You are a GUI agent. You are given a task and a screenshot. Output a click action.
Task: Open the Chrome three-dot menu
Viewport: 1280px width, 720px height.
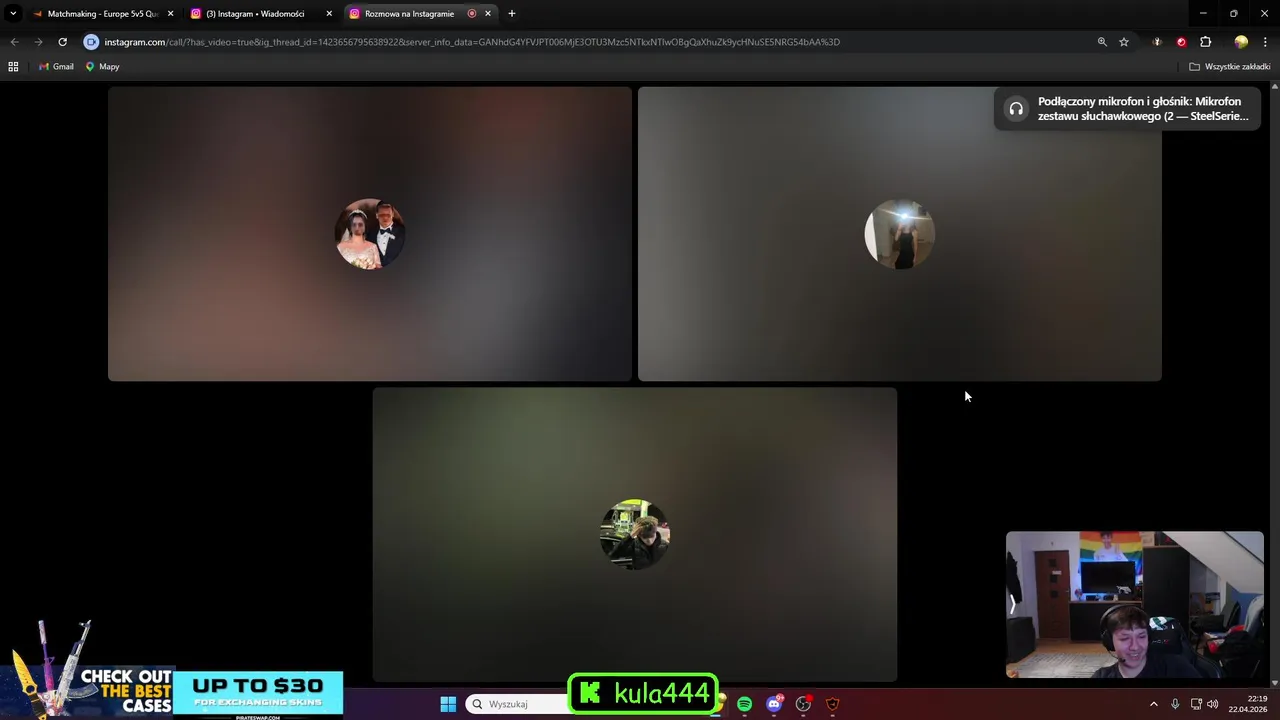click(1265, 42)
